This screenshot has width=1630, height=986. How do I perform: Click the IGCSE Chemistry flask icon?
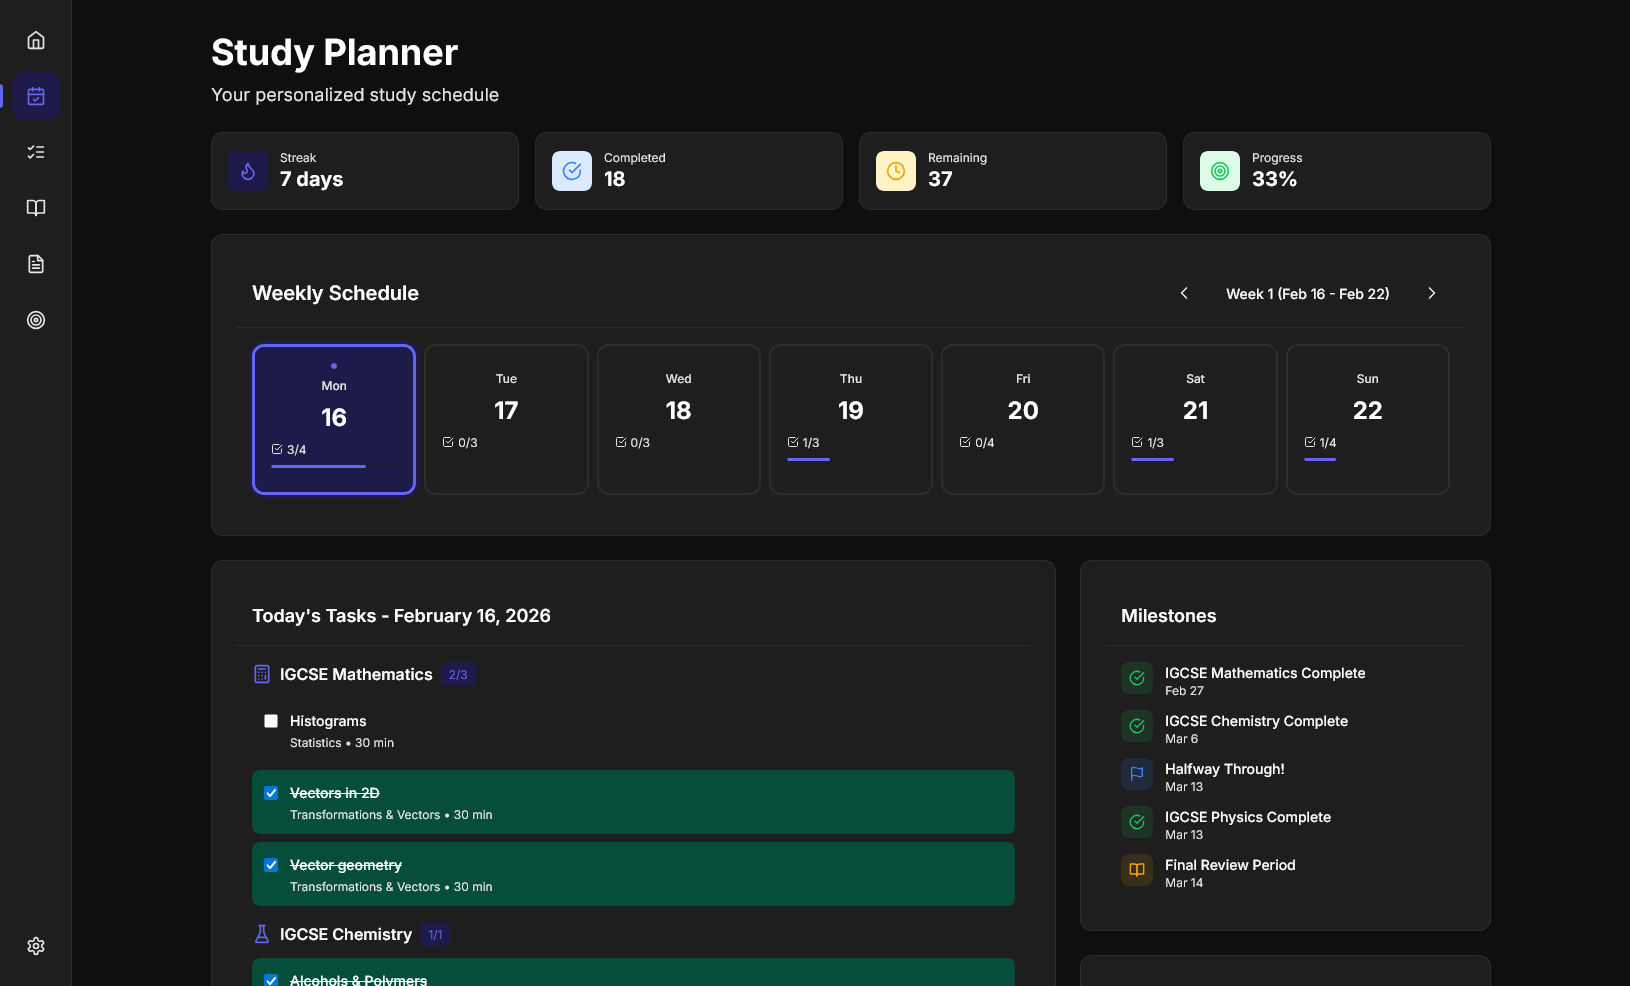(x=262, y=934)
